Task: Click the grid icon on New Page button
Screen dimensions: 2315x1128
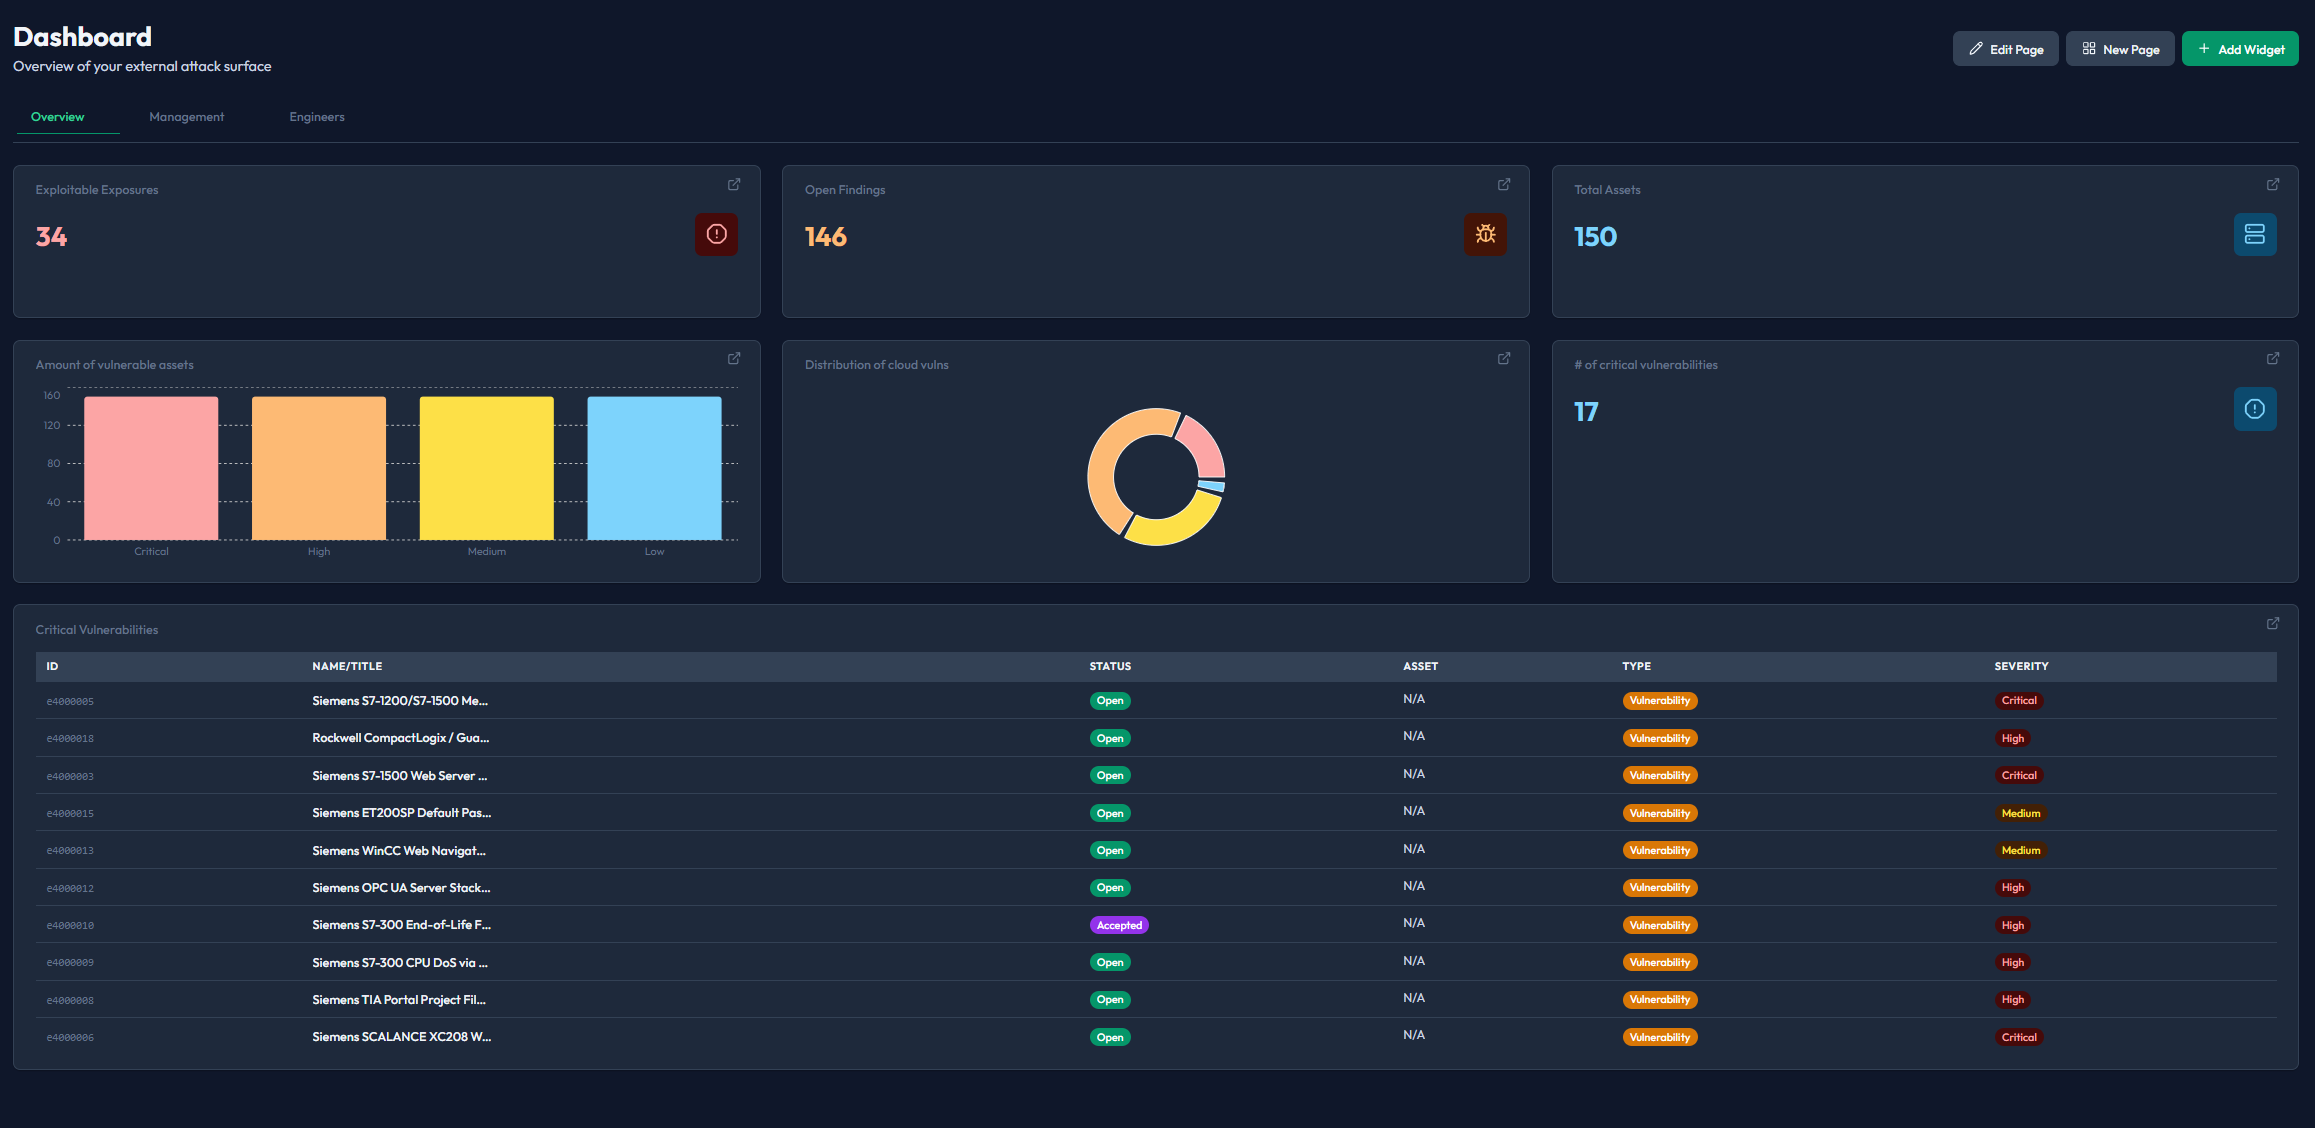Action: [2088, 48]
